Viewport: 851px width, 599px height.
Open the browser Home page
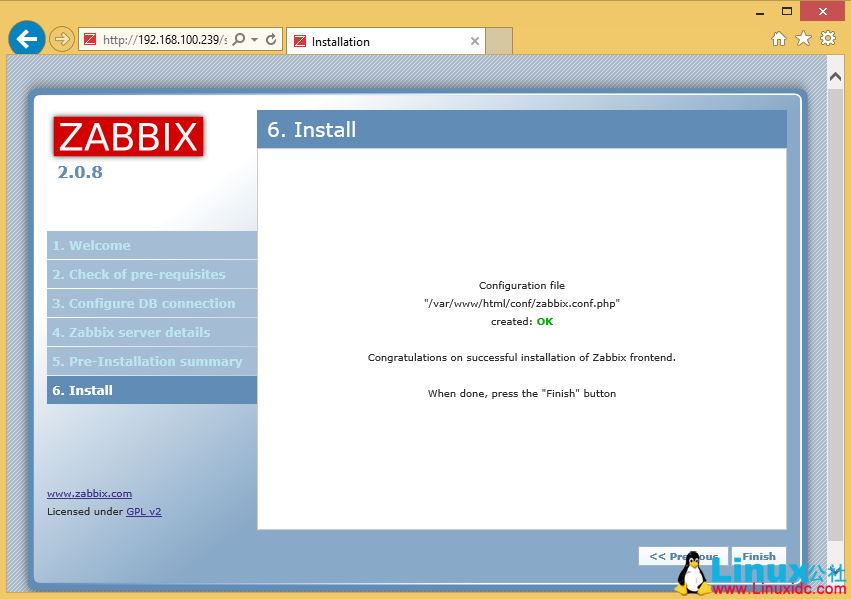coord(778,38)
